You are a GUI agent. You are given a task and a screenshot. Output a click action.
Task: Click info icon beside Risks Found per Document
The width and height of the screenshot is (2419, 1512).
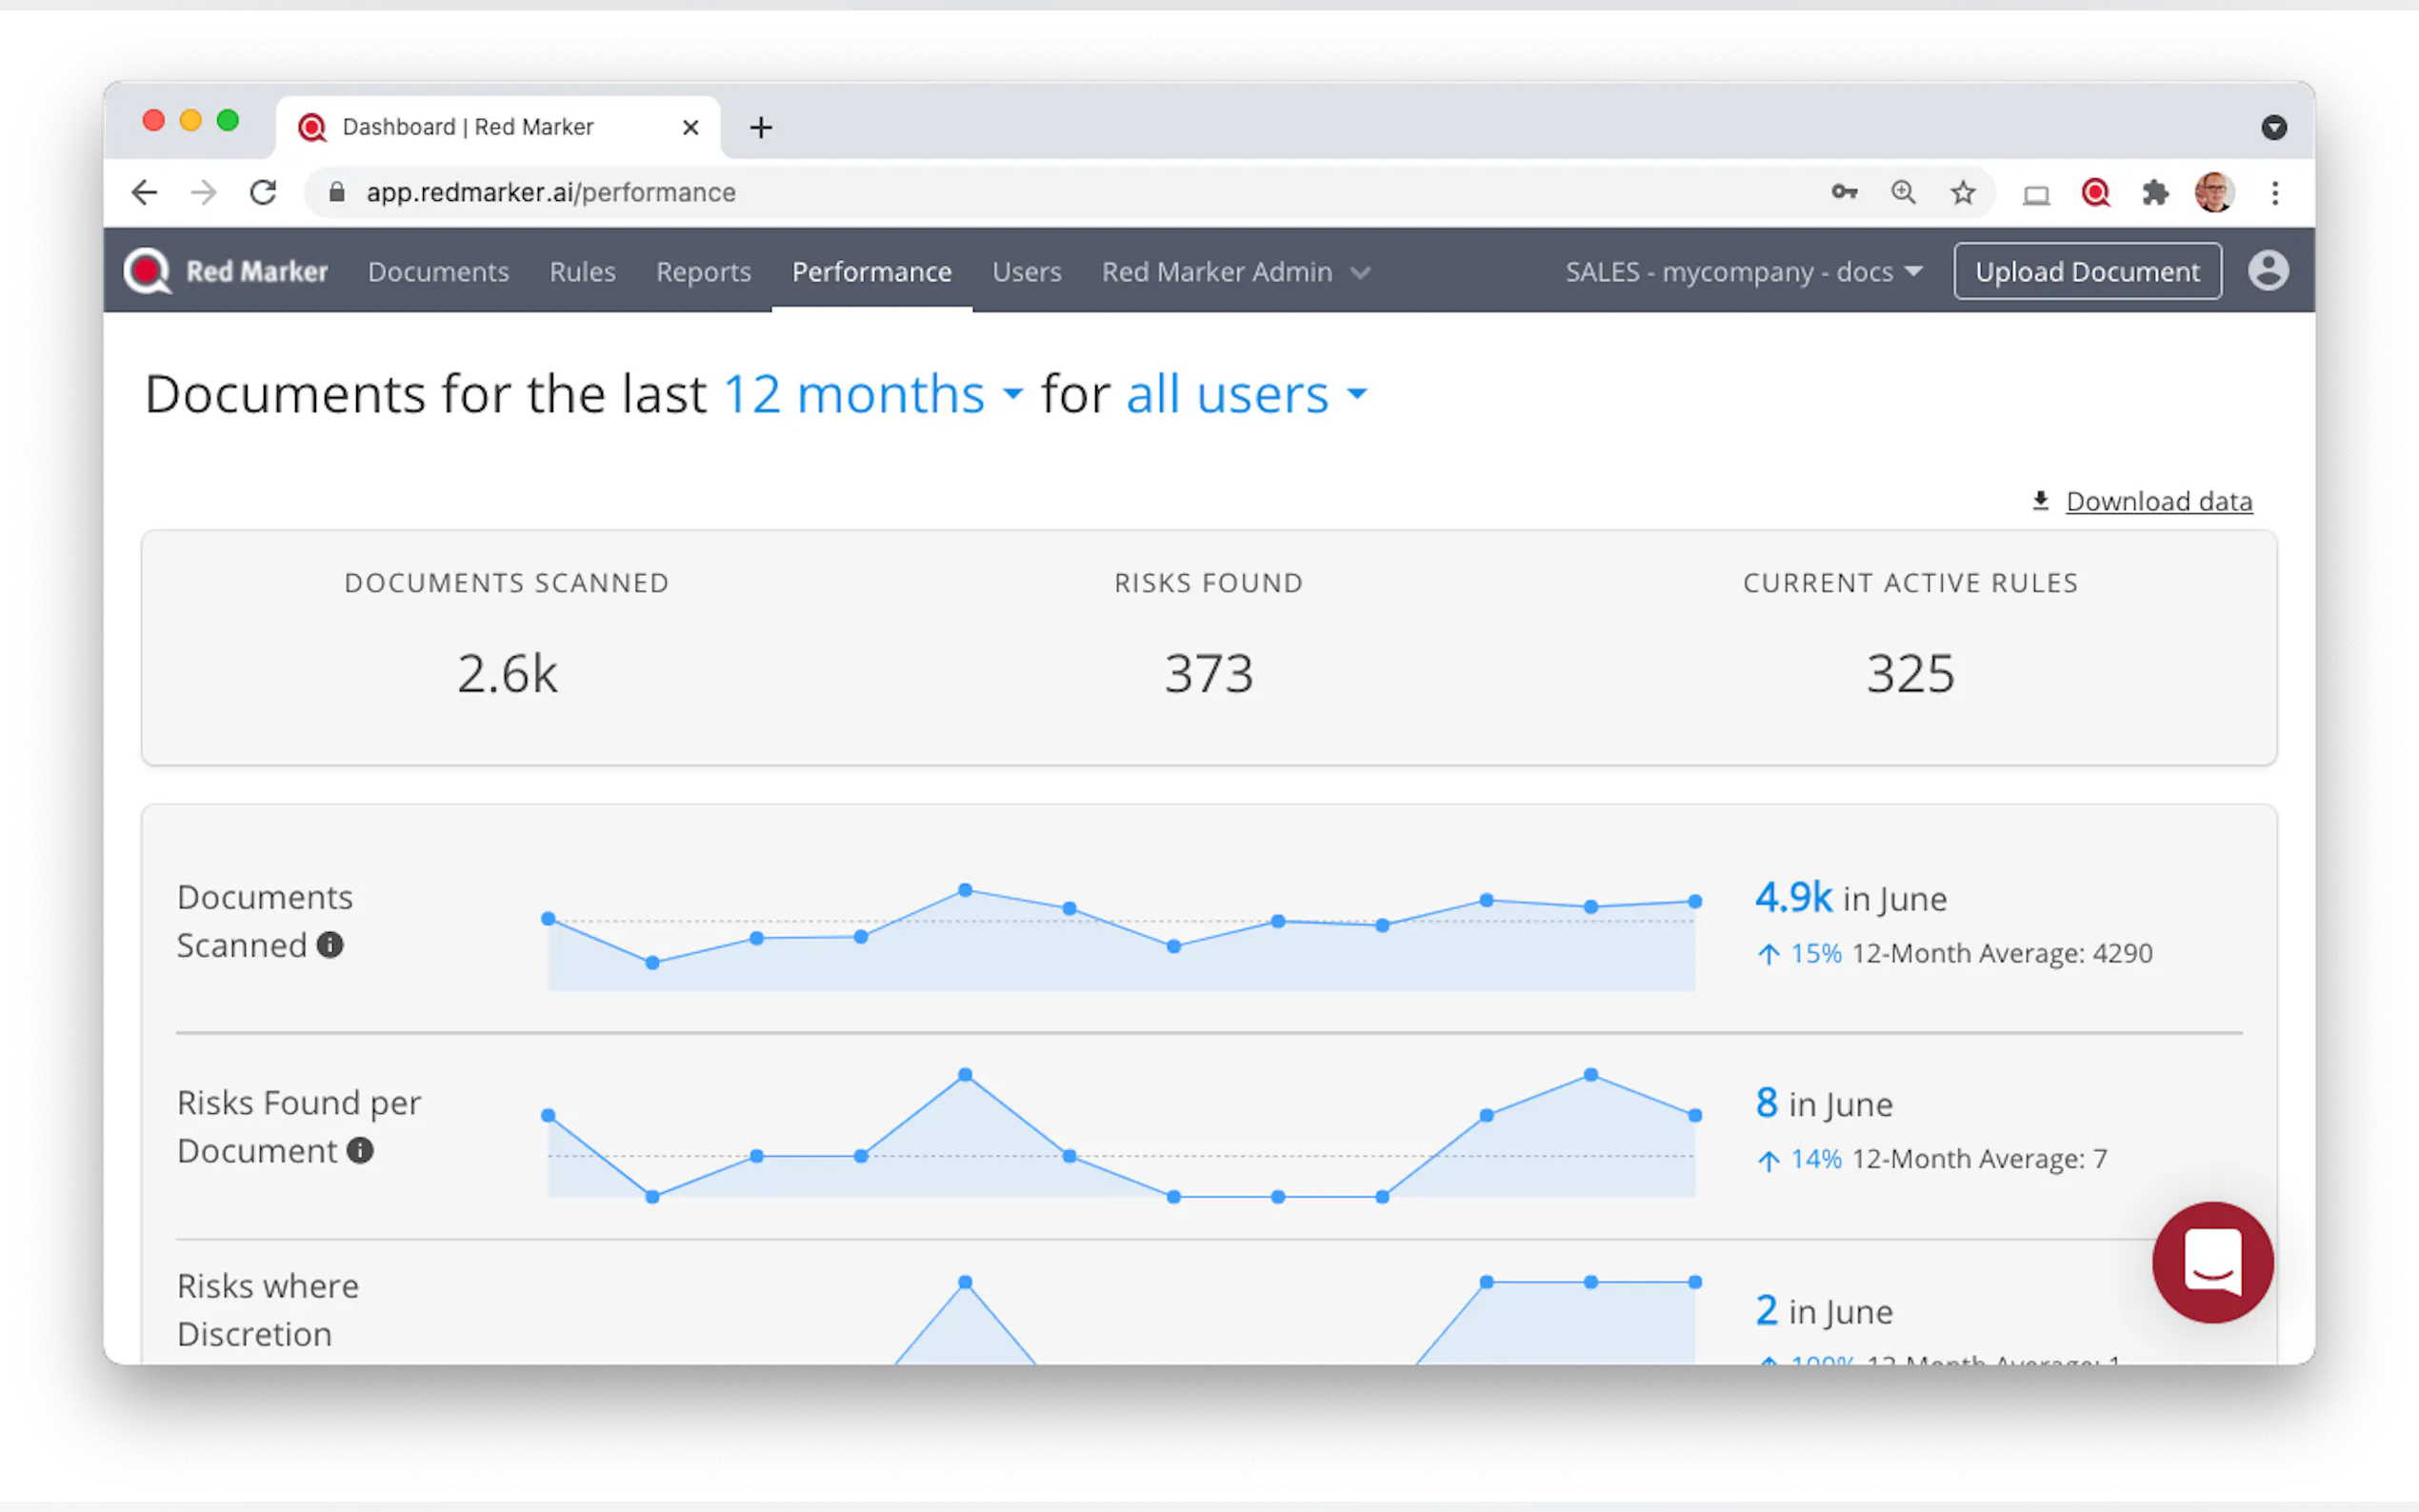(360, 1151)
